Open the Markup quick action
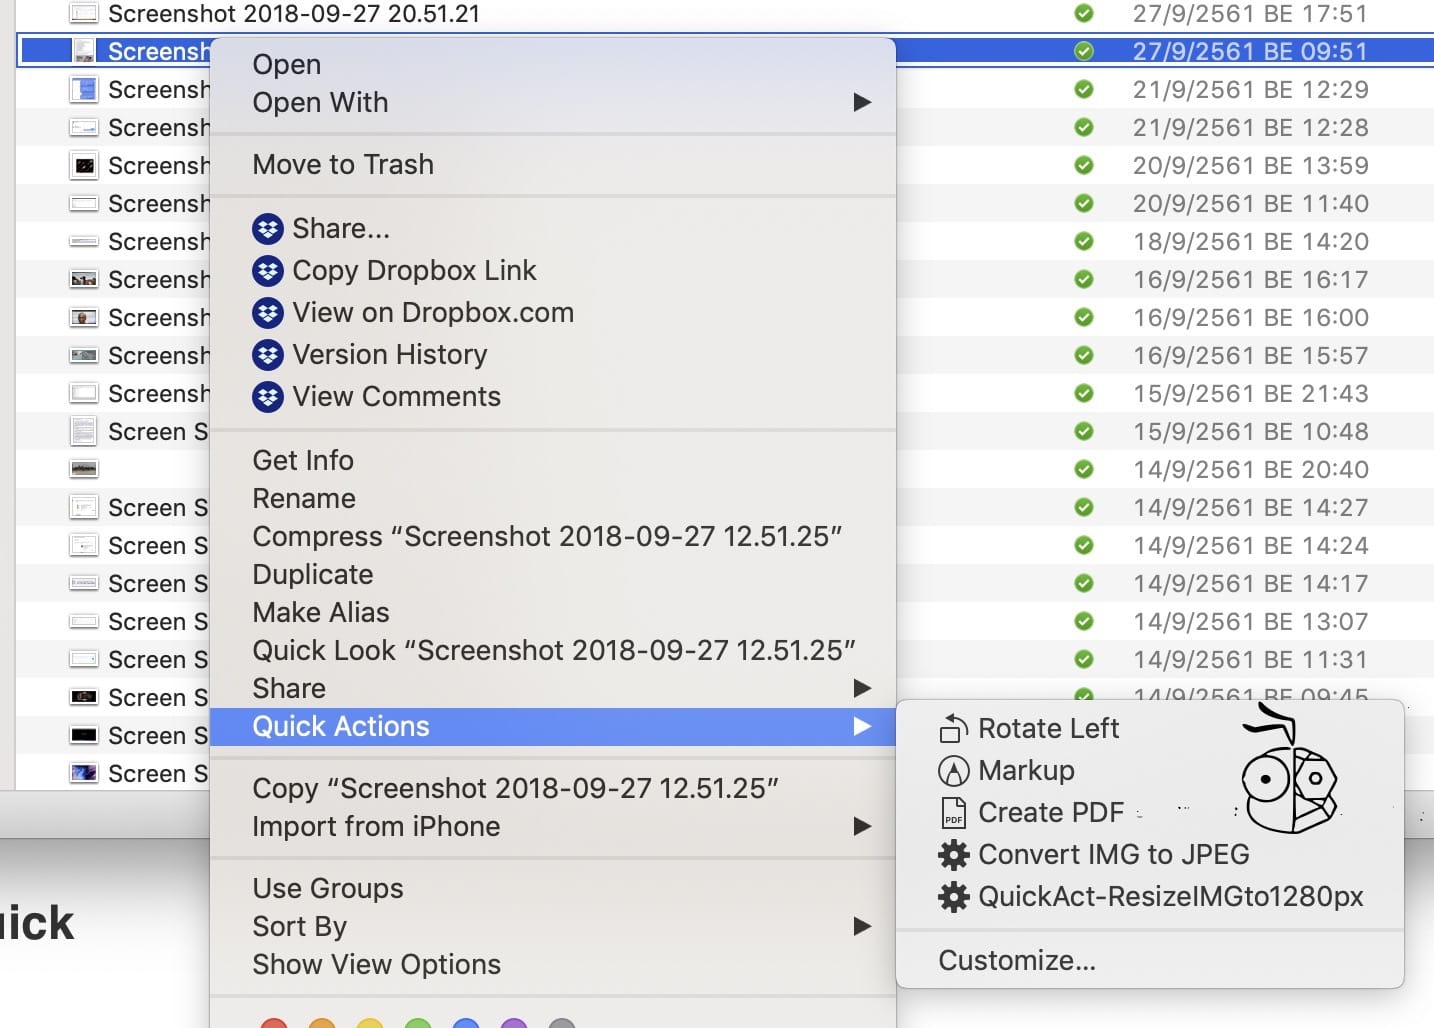Image resolution: width=1434 pixels, height=1028 pixels. tap(1026, 770)
